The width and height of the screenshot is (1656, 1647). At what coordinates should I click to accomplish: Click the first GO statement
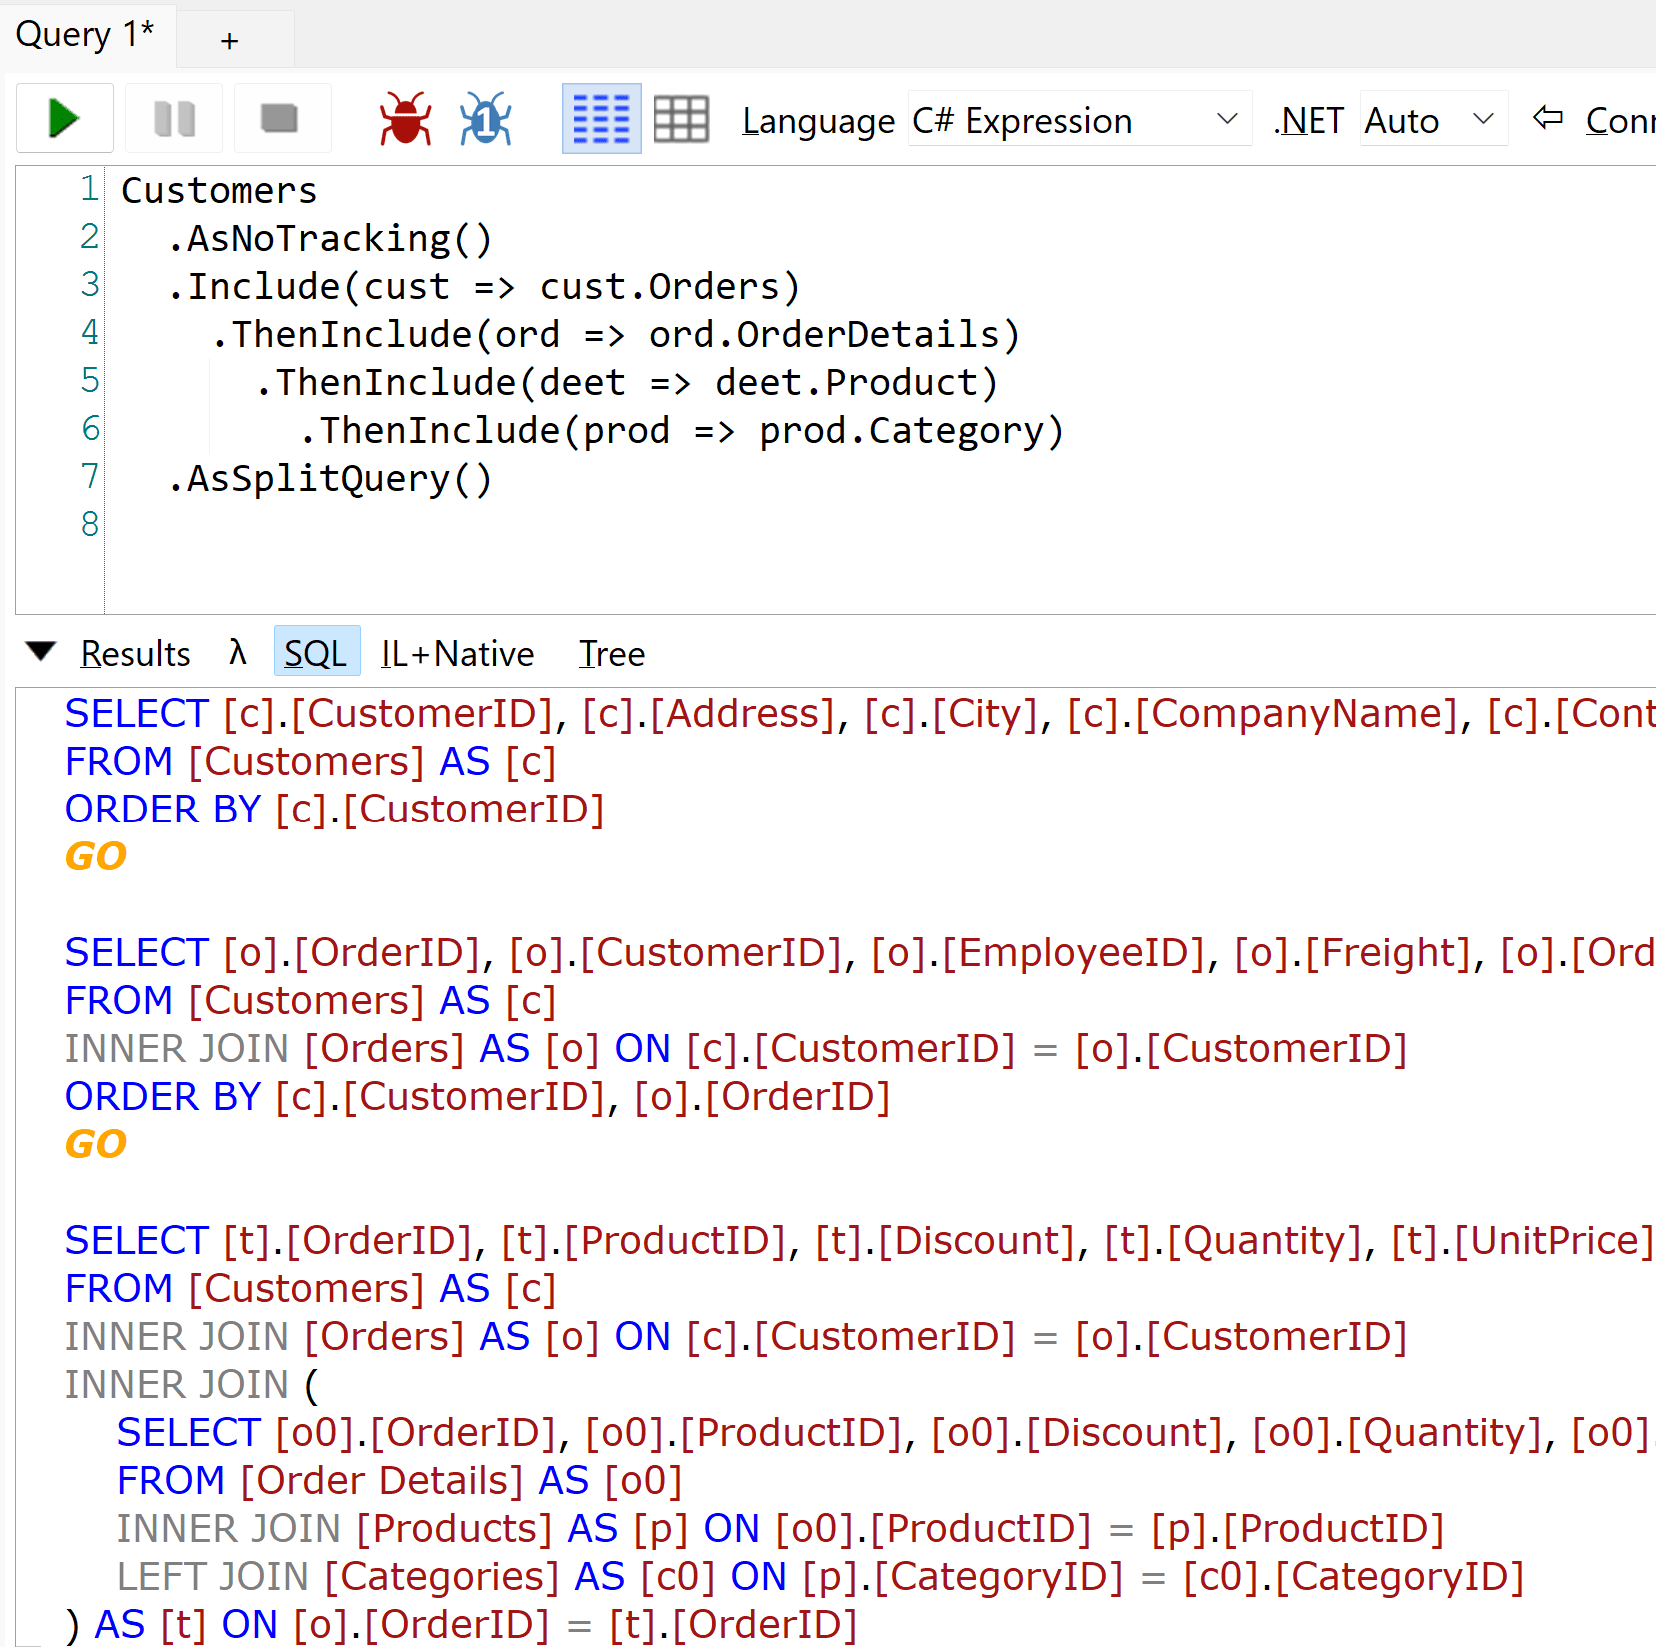tap(96, 856)
